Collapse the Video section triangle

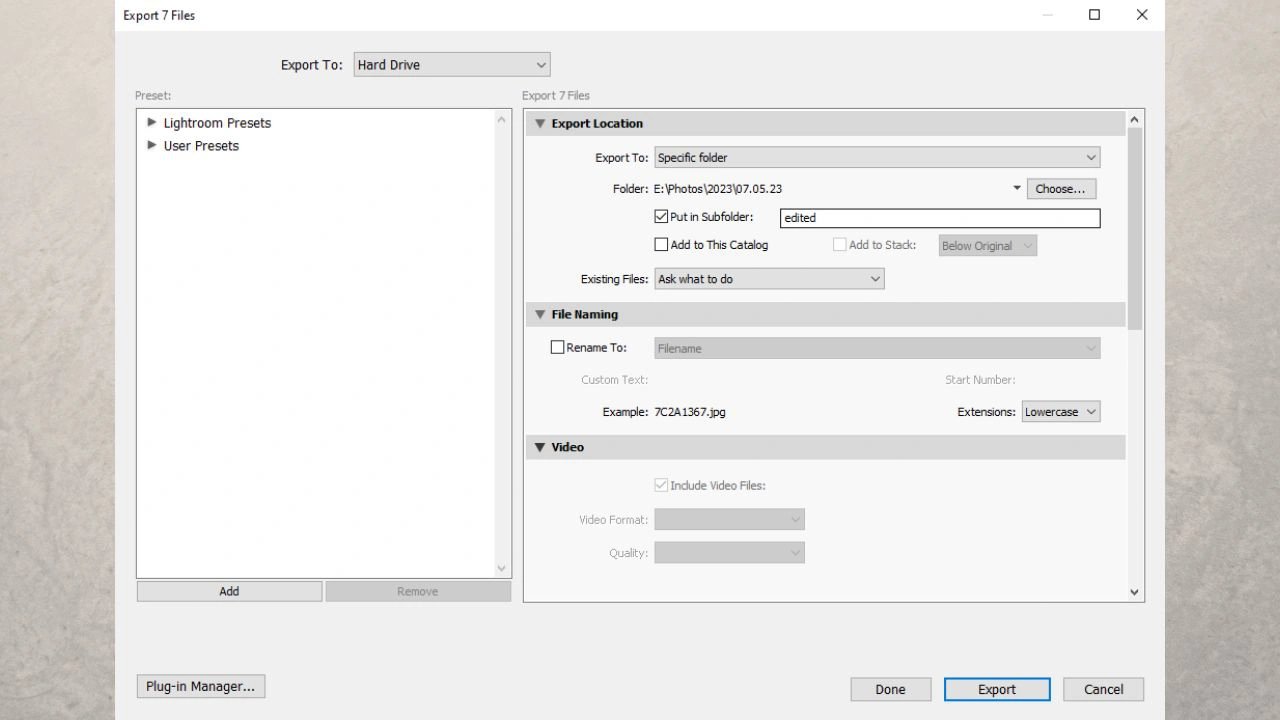540,447
